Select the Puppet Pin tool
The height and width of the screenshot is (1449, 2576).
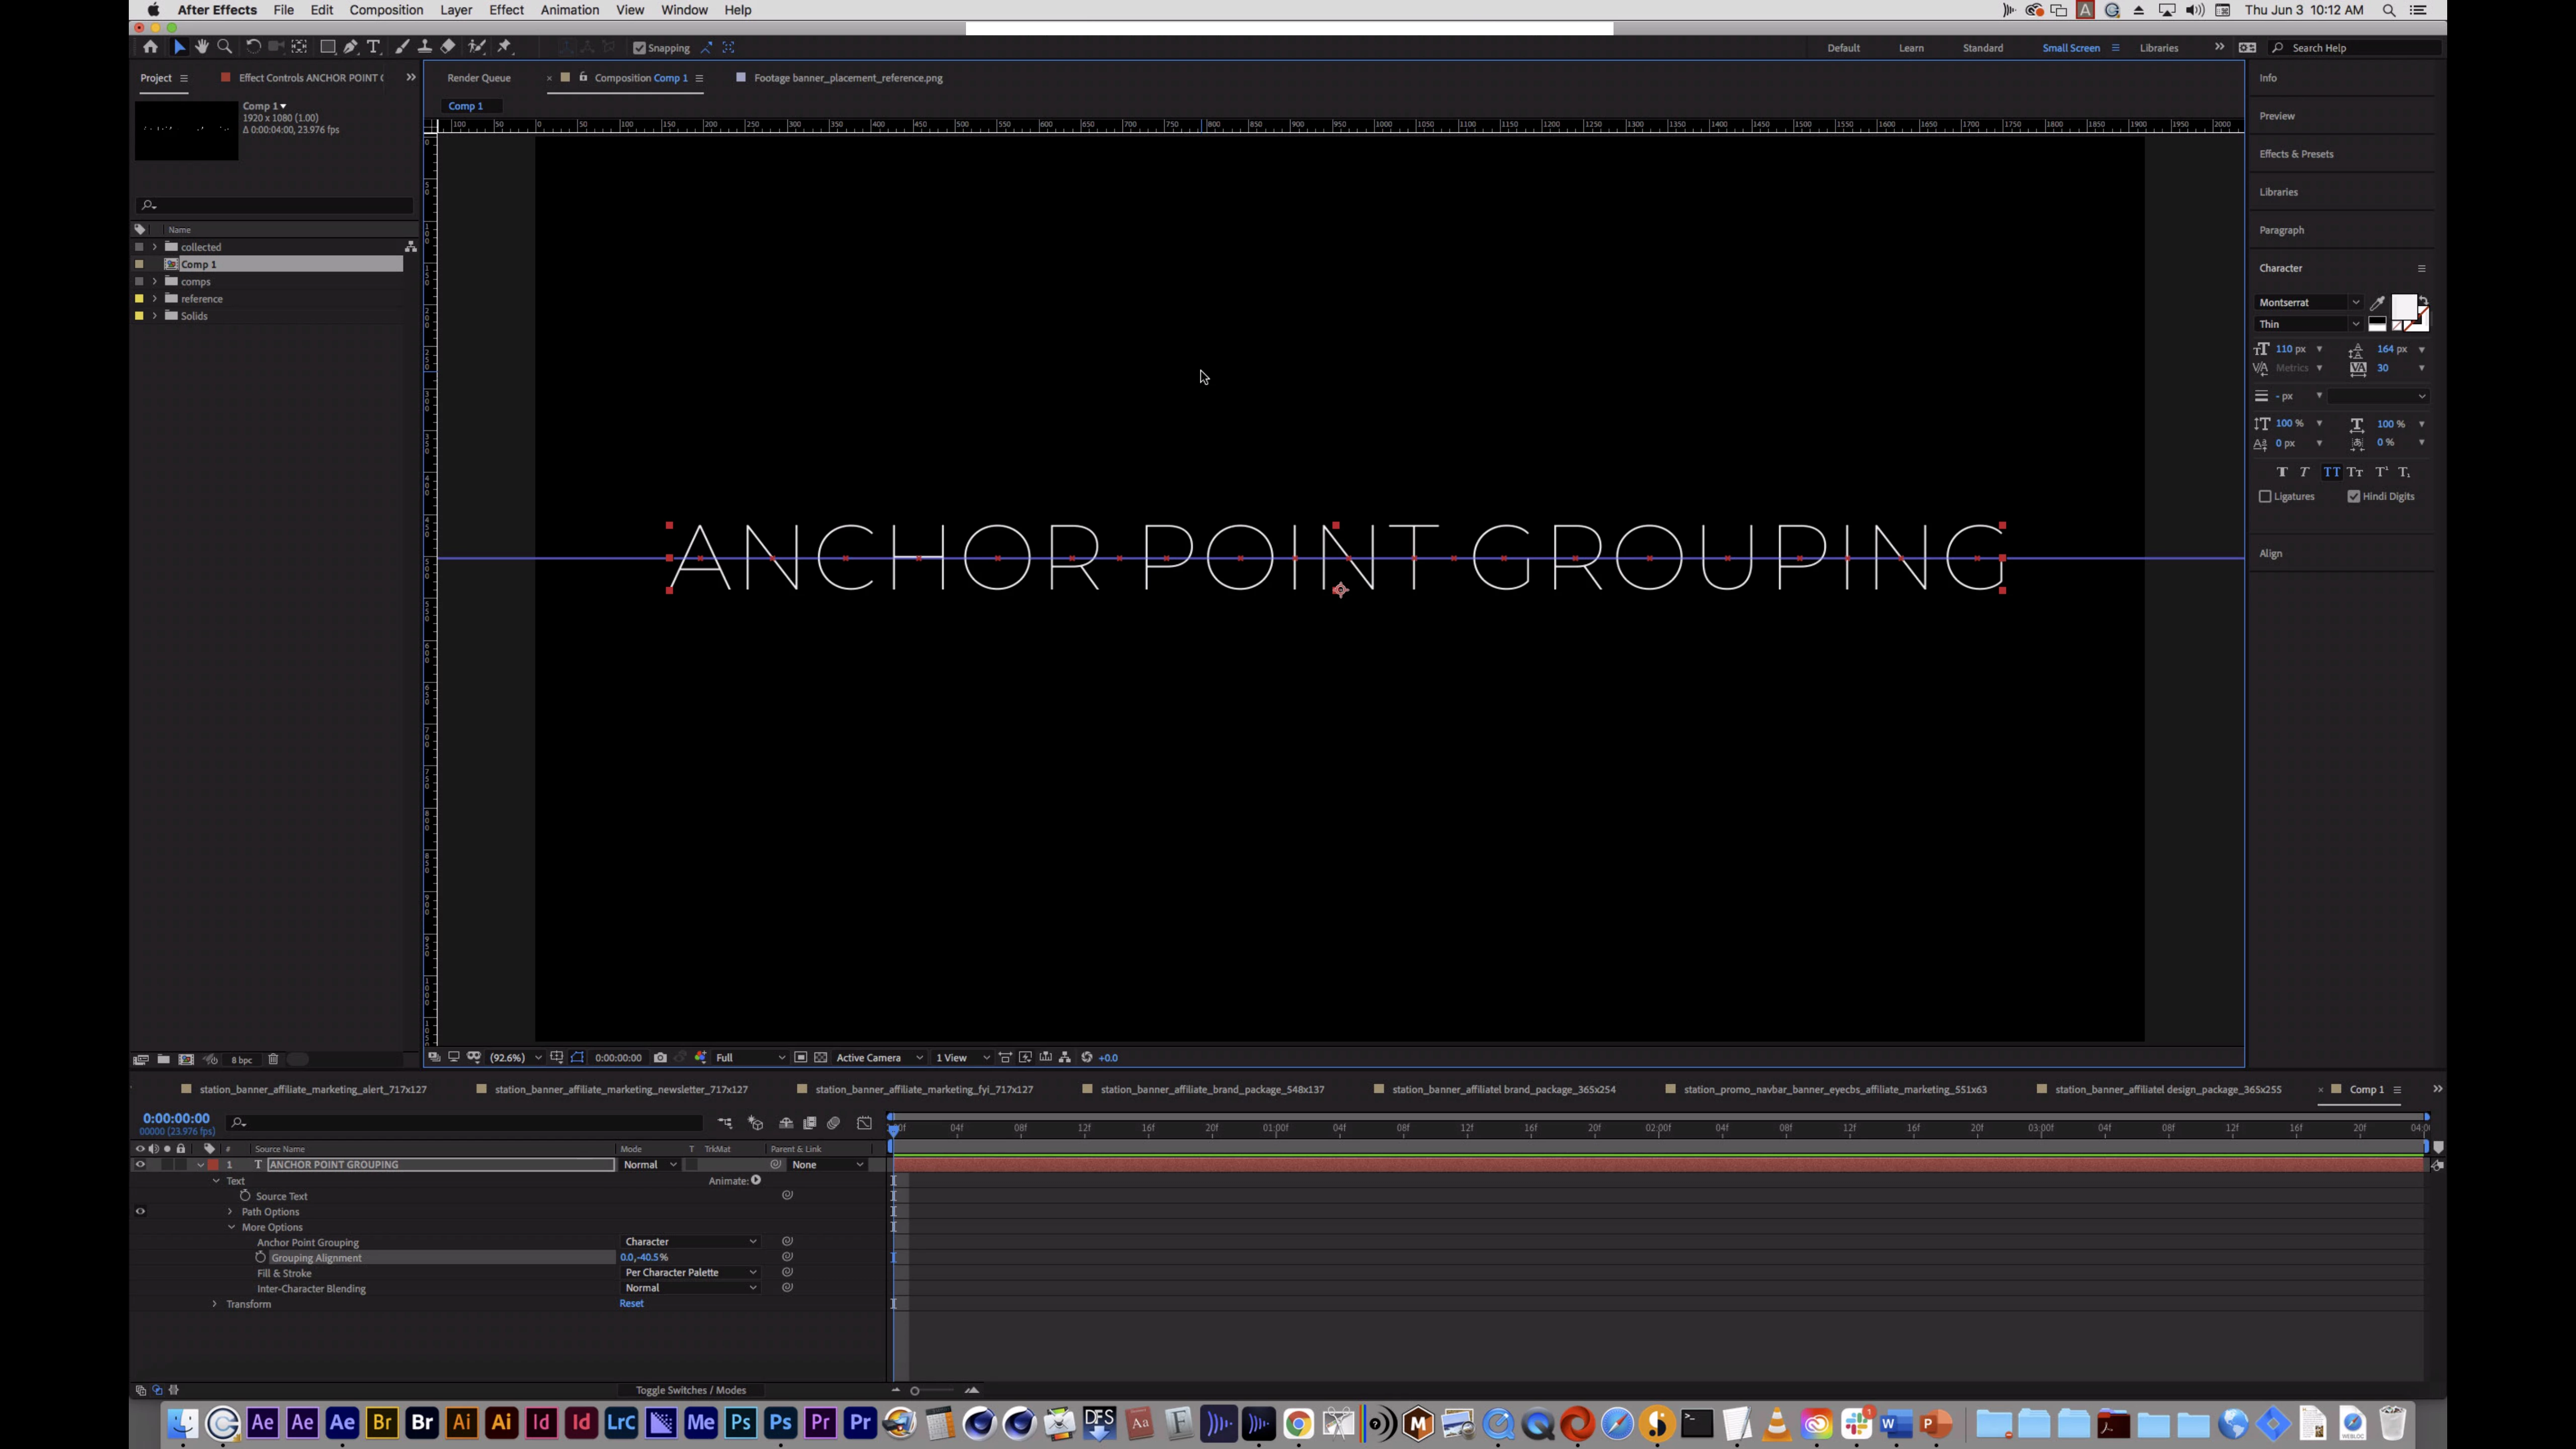pyautogui.click(x=504, y=47)
